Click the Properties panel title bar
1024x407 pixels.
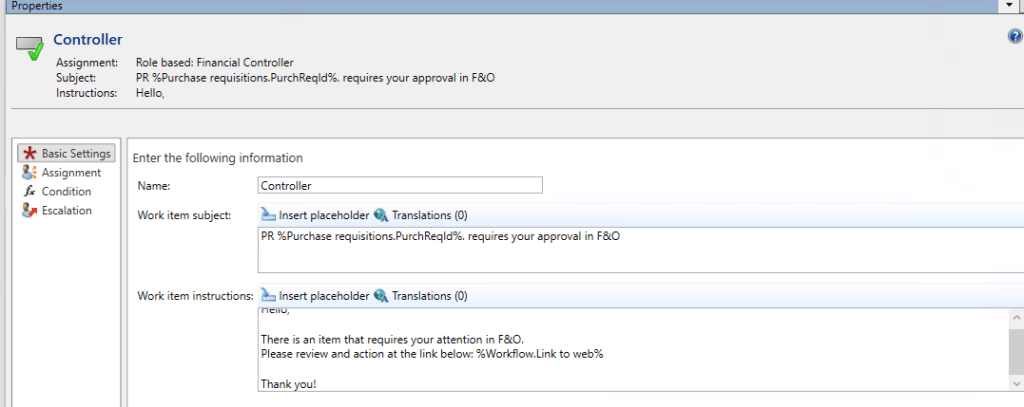tap(400, 6)
